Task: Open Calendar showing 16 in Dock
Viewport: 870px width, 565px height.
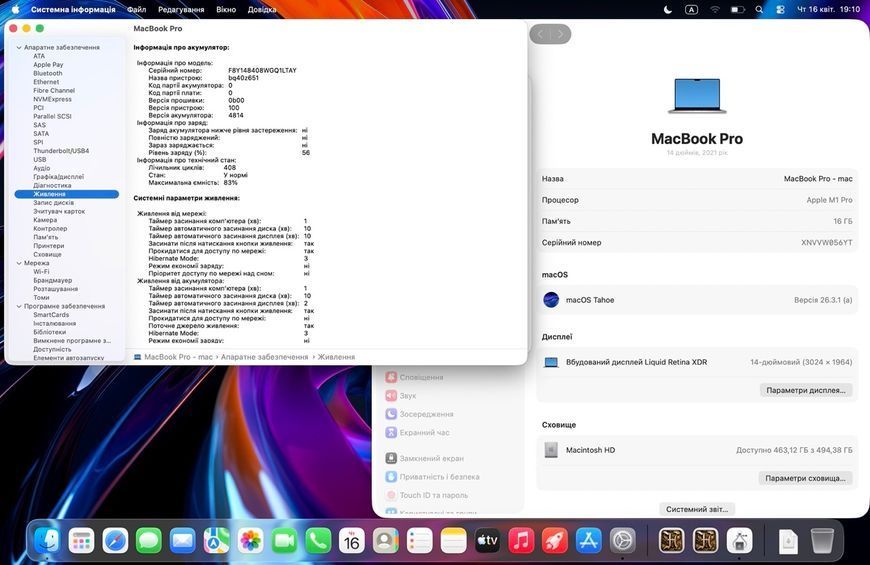Action: coord(352,541)
